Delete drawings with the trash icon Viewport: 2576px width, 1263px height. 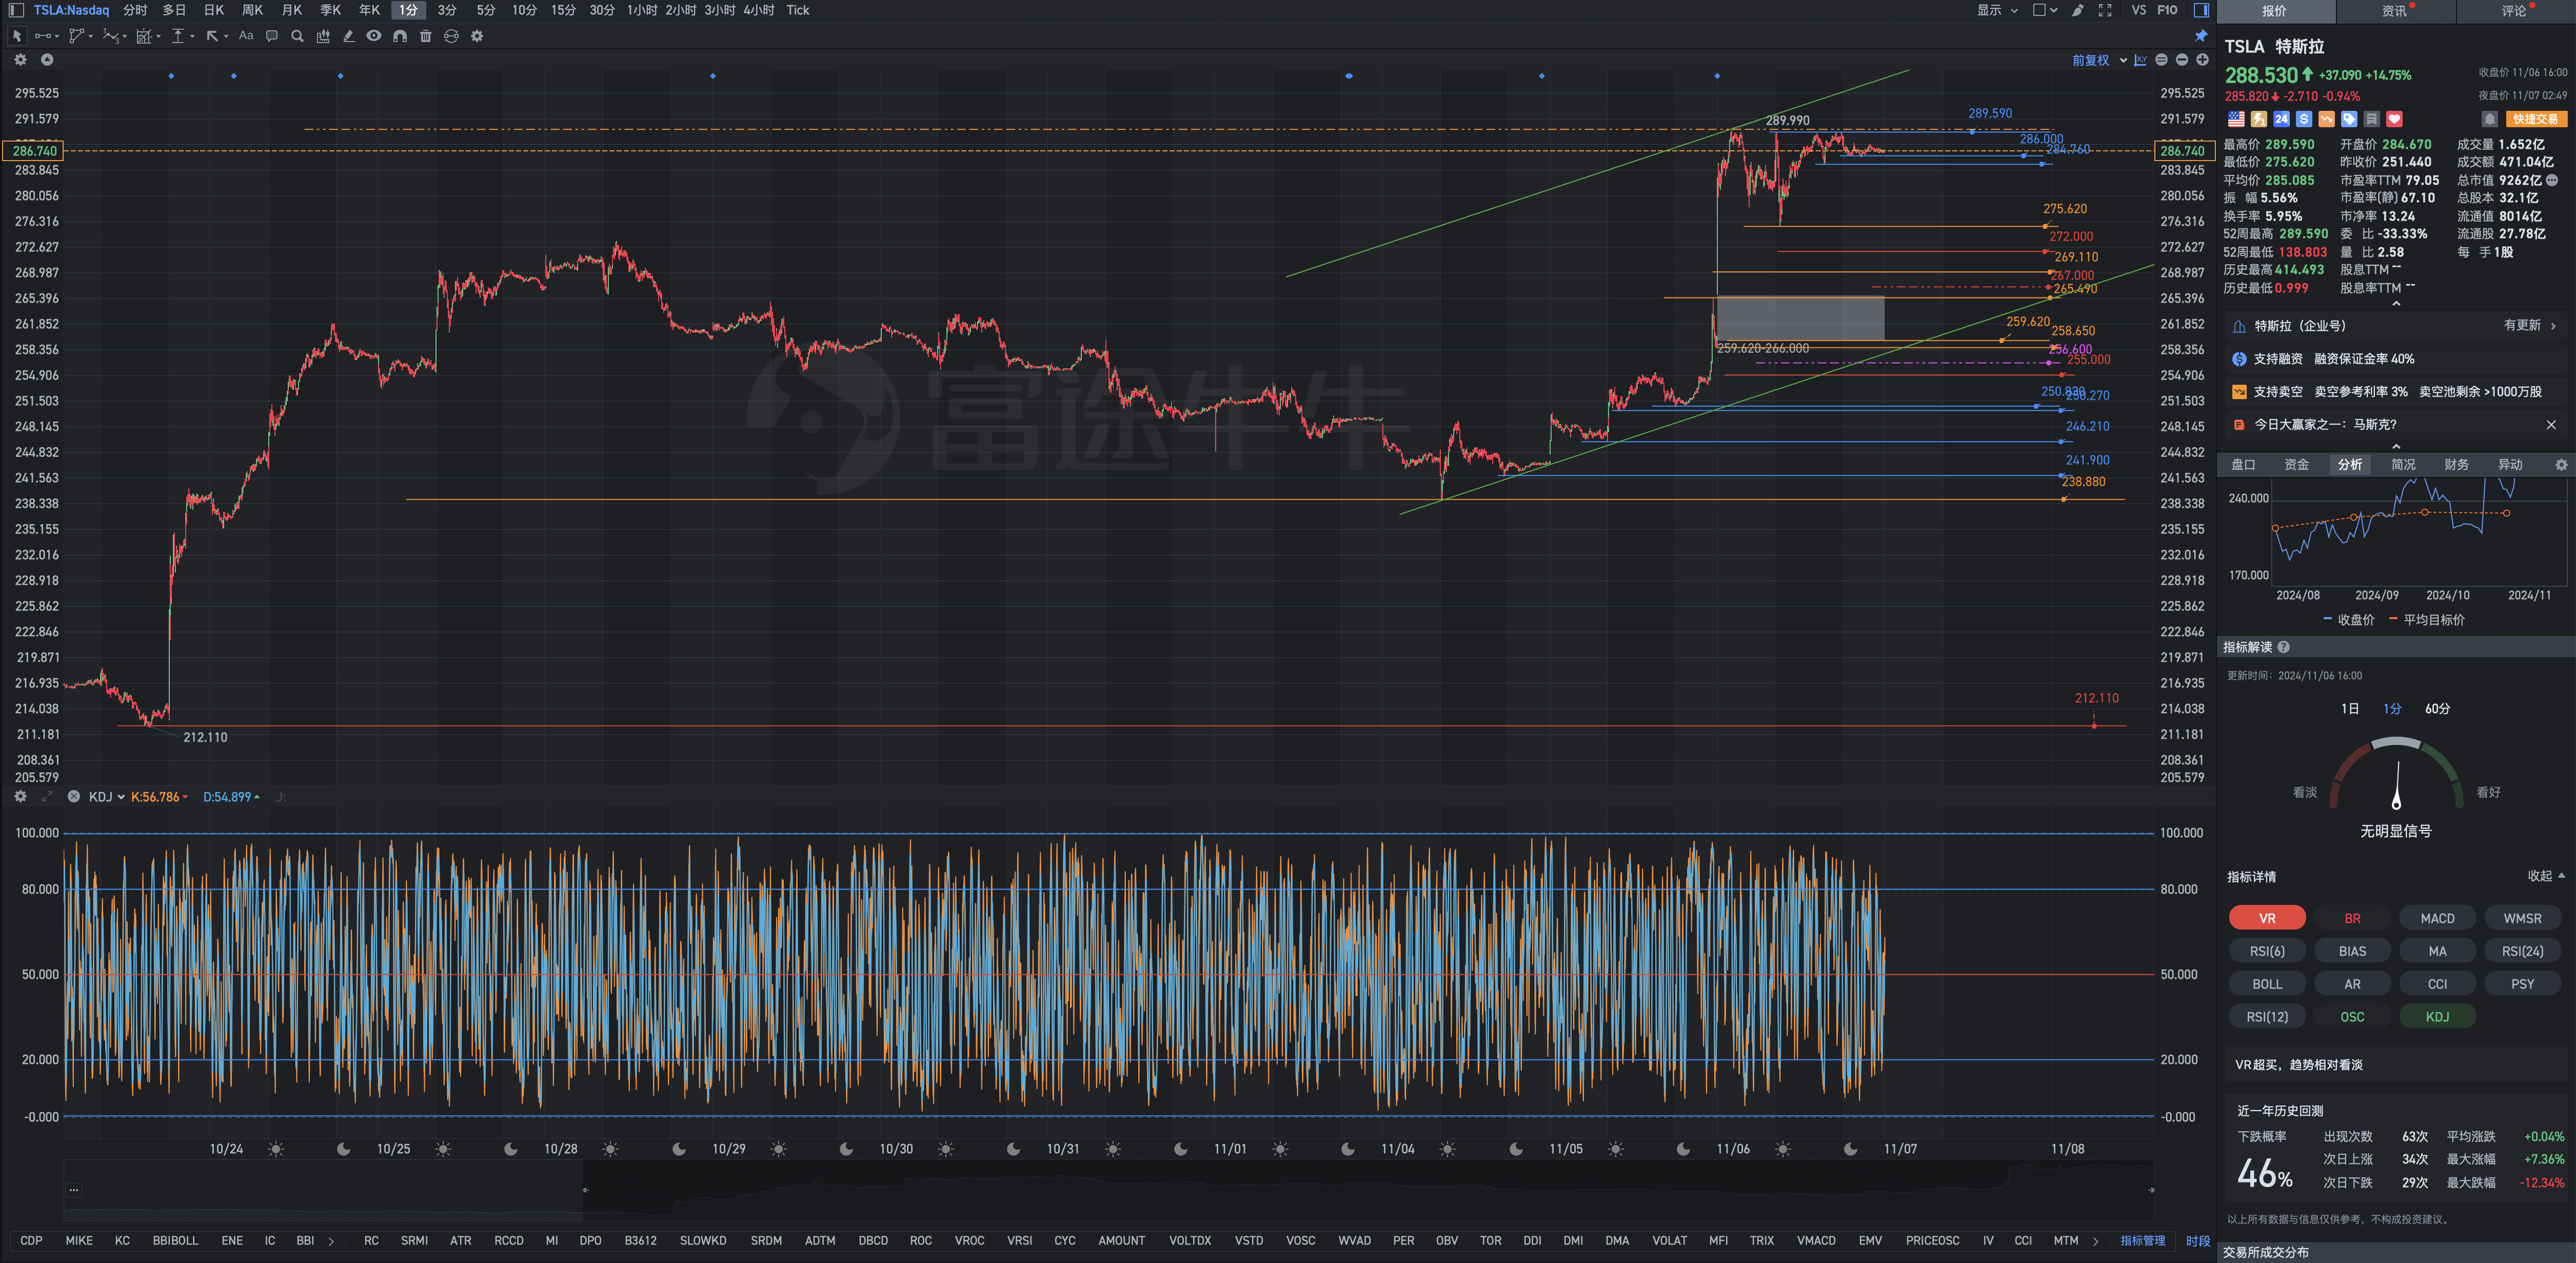(x=425, y=36)
